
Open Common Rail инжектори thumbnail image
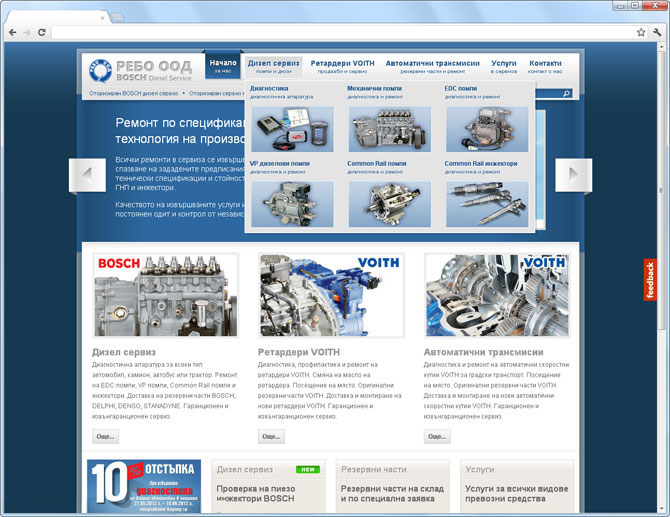point(487,204)
